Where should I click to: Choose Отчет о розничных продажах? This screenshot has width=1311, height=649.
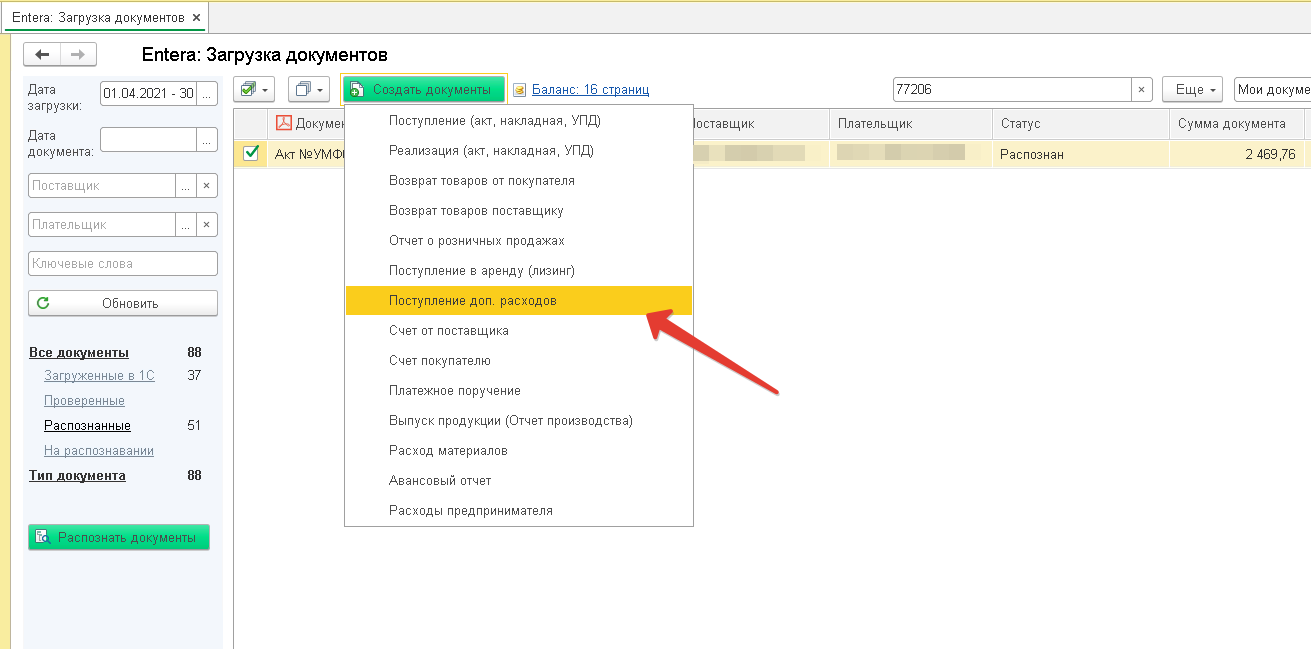(x=519, y=241)
